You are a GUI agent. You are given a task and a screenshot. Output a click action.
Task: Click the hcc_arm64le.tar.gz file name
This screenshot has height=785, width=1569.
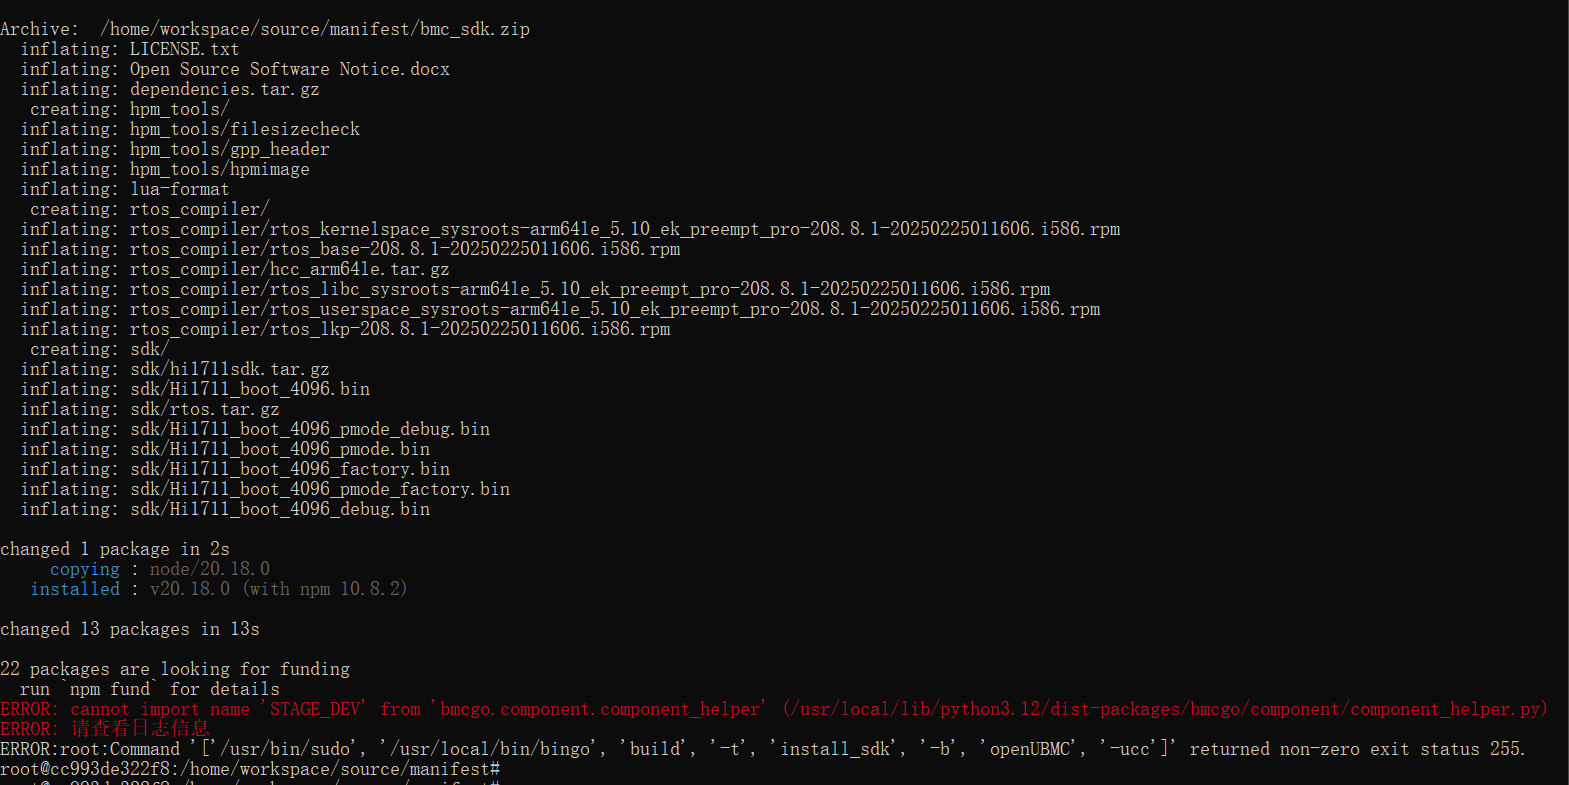coord(289,269)
